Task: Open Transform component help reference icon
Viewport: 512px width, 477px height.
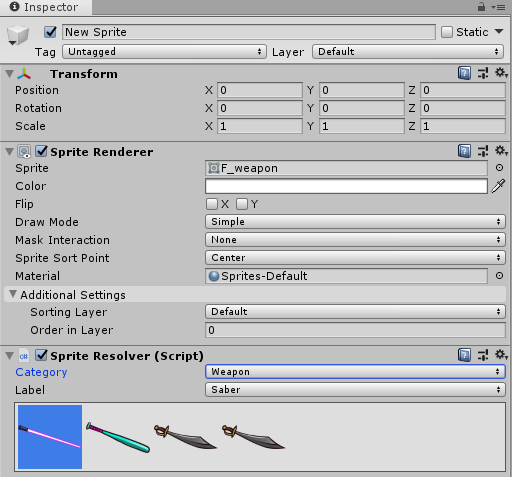Action: click(x=464, y=73)
